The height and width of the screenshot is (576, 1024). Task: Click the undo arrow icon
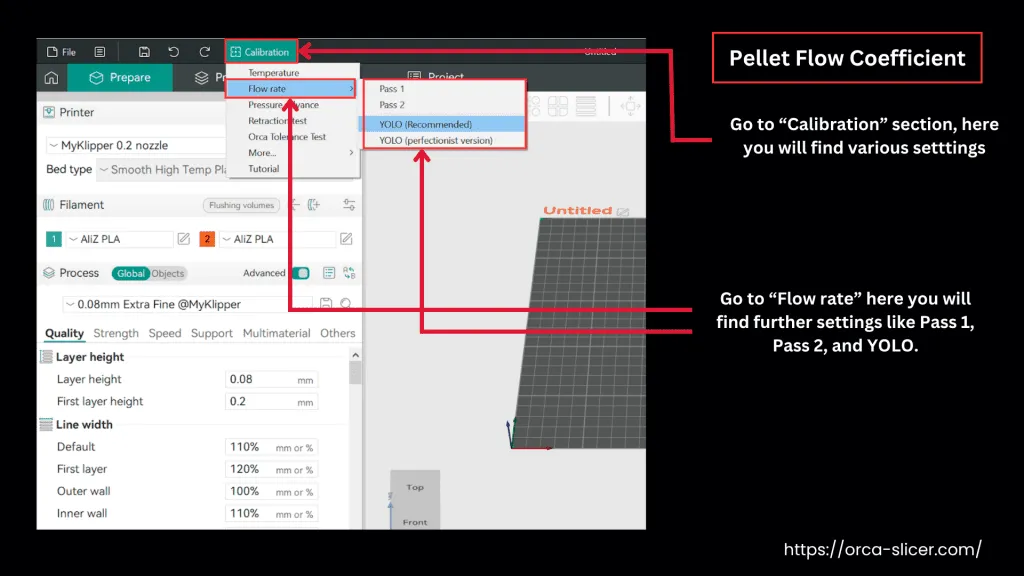[174, 52]
